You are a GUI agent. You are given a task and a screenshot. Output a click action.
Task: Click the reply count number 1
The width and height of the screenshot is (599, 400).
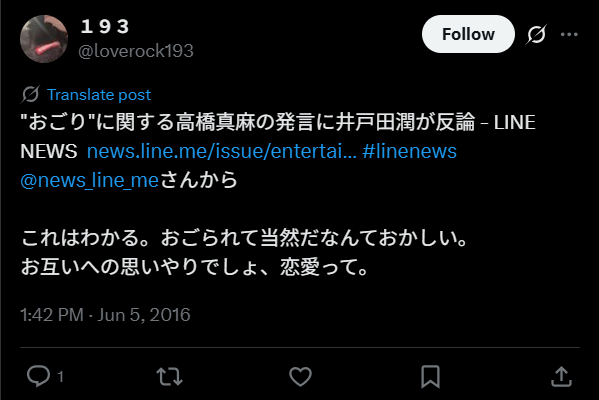[x=60, y=377]
